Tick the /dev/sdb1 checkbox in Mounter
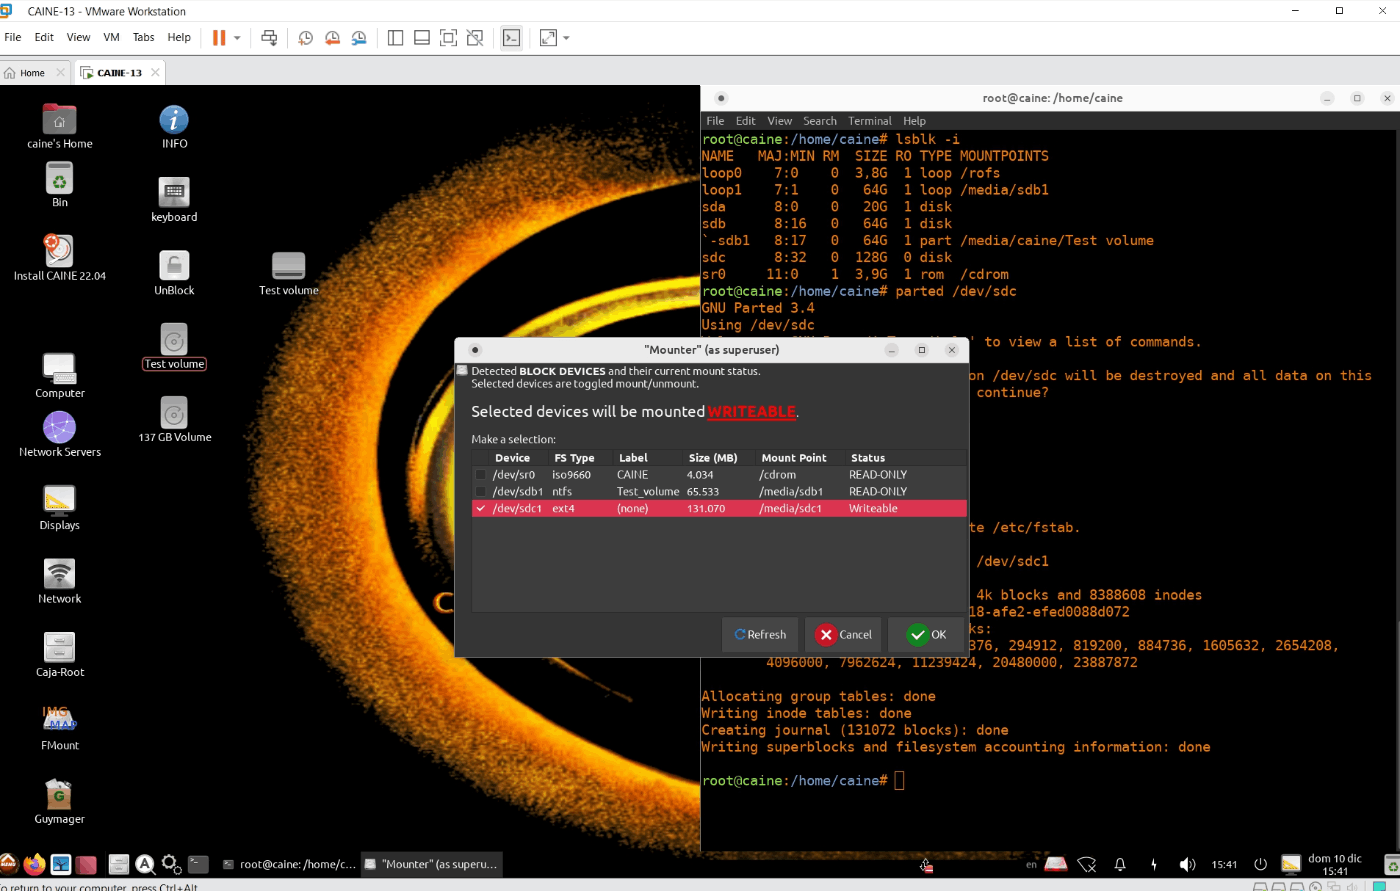Viewport: 1400px width, 891px height. [x=480, y=492]
